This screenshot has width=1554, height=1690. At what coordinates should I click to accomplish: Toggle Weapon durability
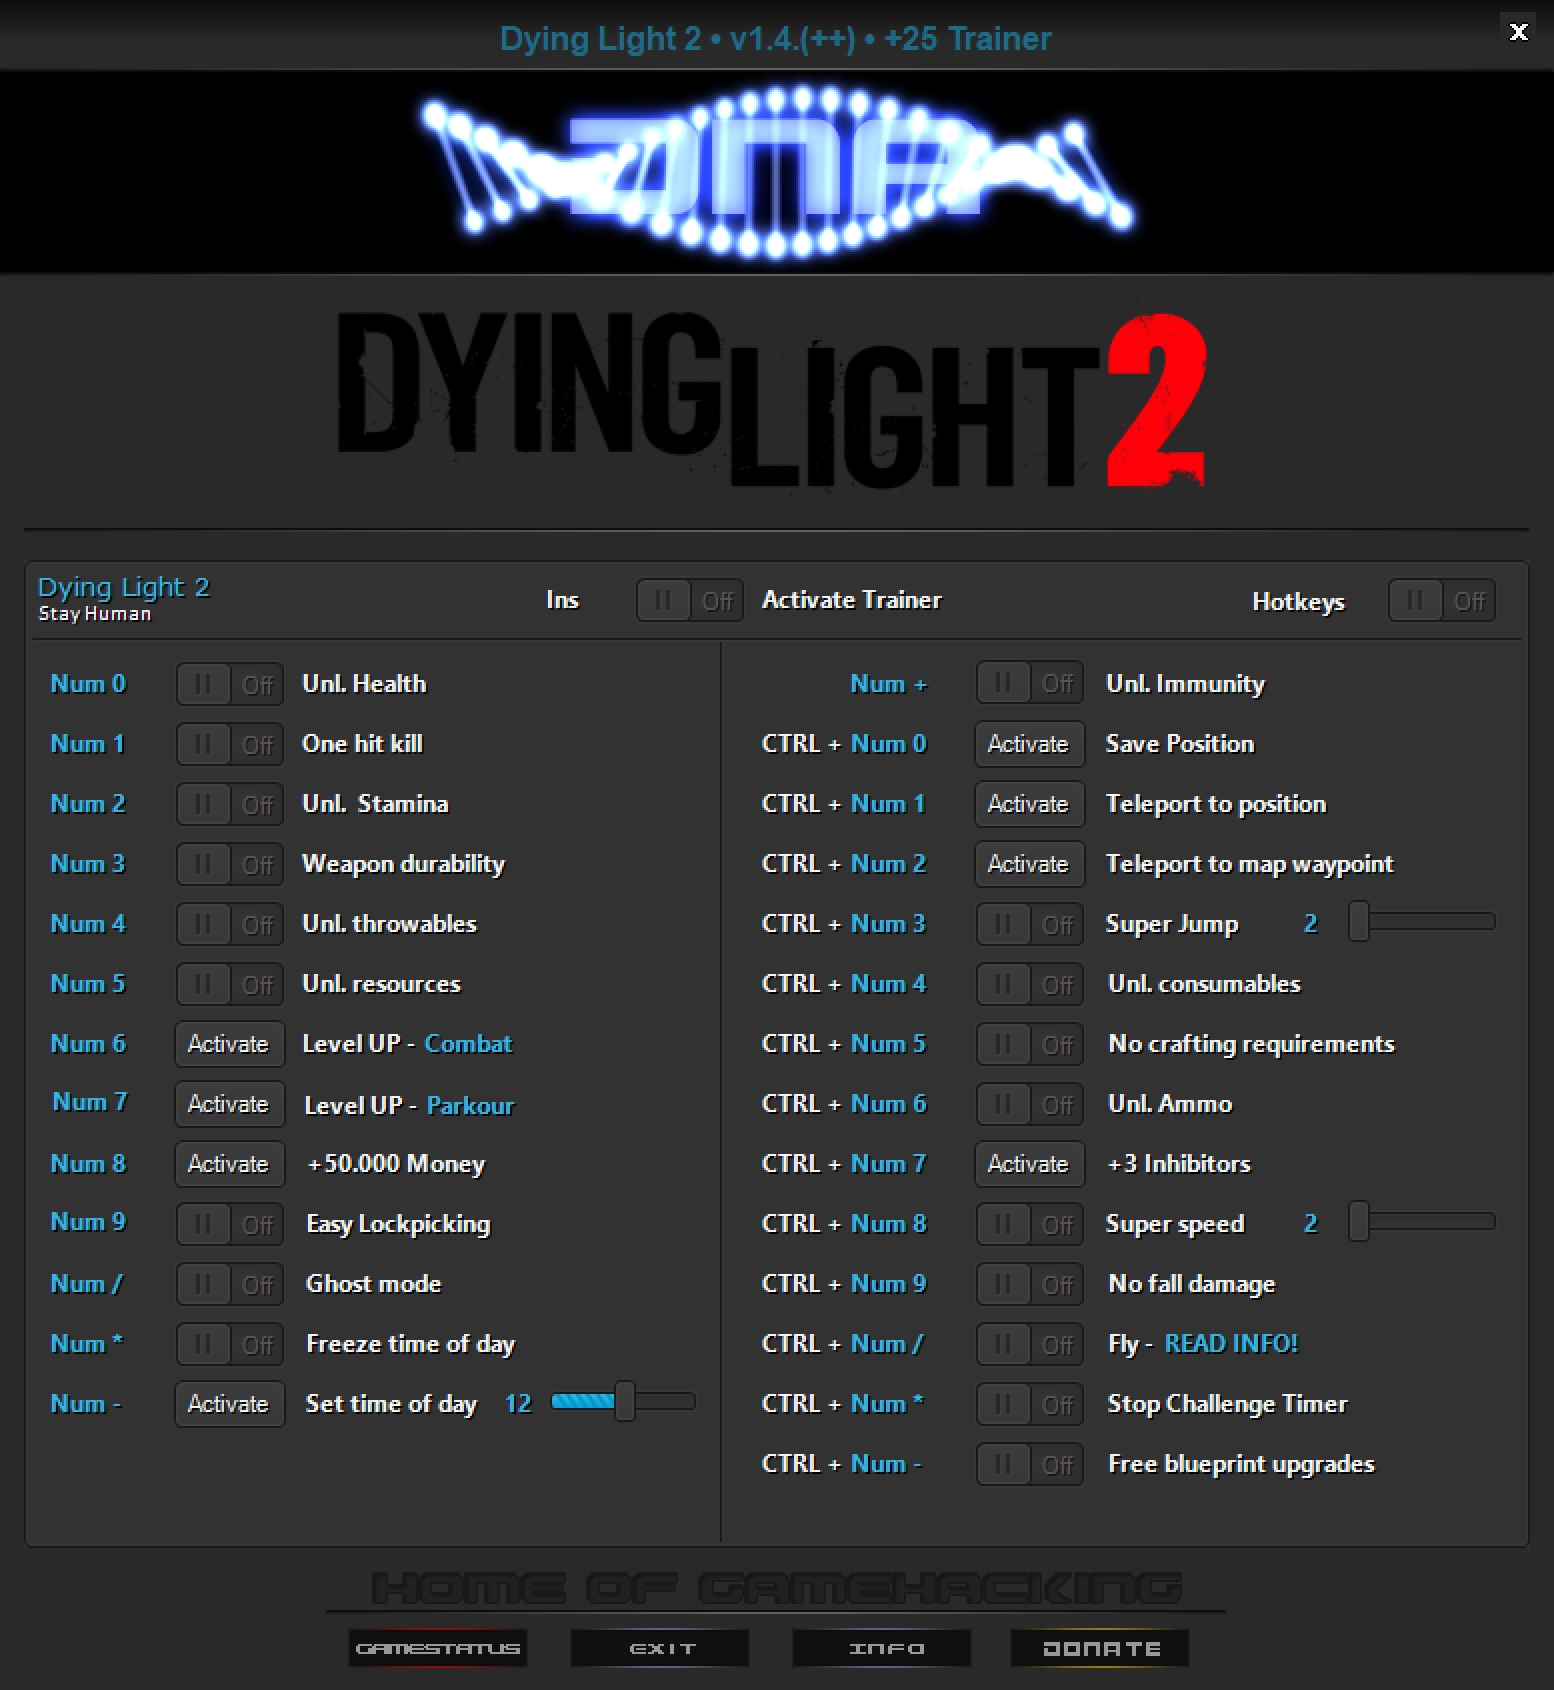(230, 864)
